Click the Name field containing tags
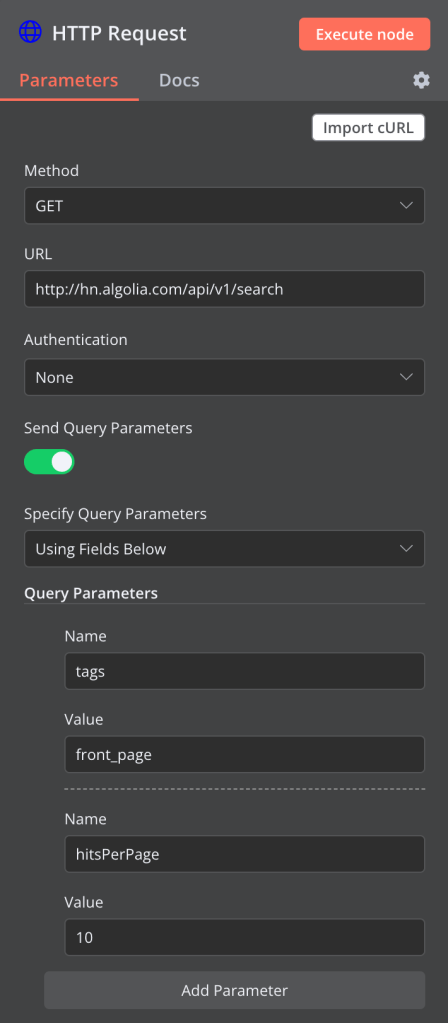448x1023 pixels. 245,671
